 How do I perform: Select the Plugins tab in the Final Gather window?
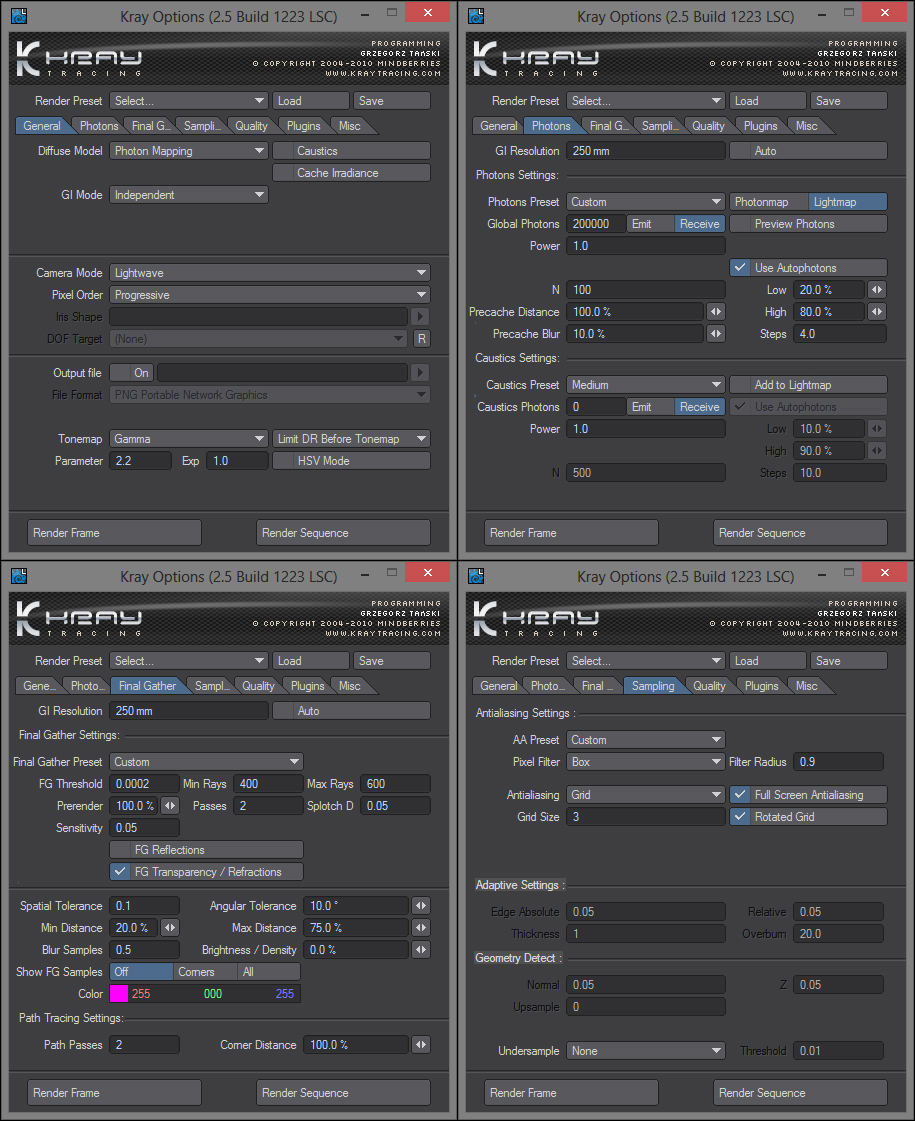pos(307,686)
